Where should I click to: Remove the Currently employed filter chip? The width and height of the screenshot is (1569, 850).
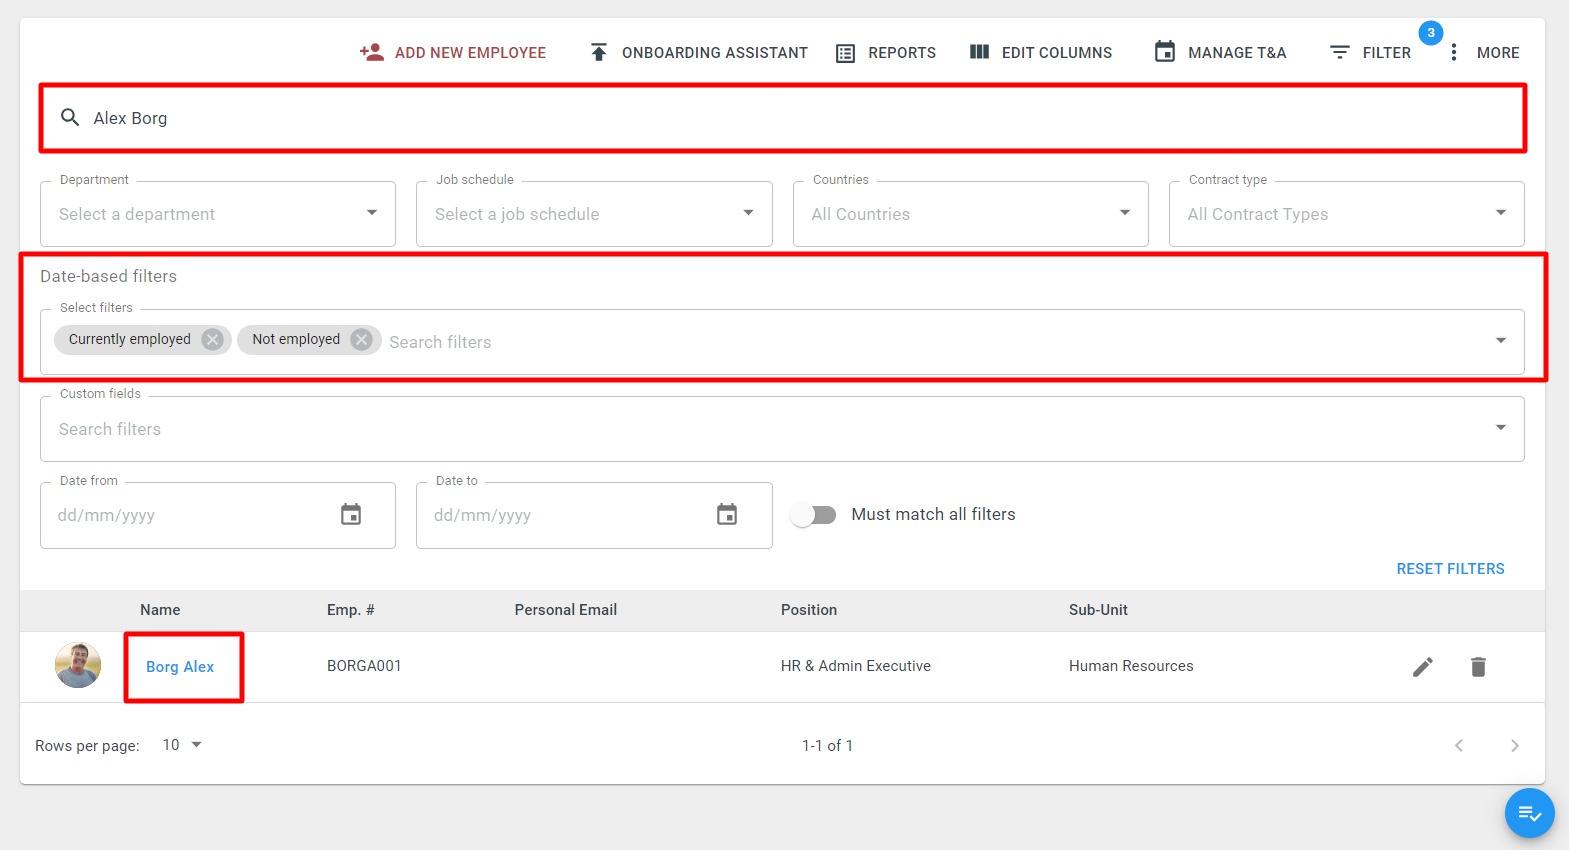(212, 339)
